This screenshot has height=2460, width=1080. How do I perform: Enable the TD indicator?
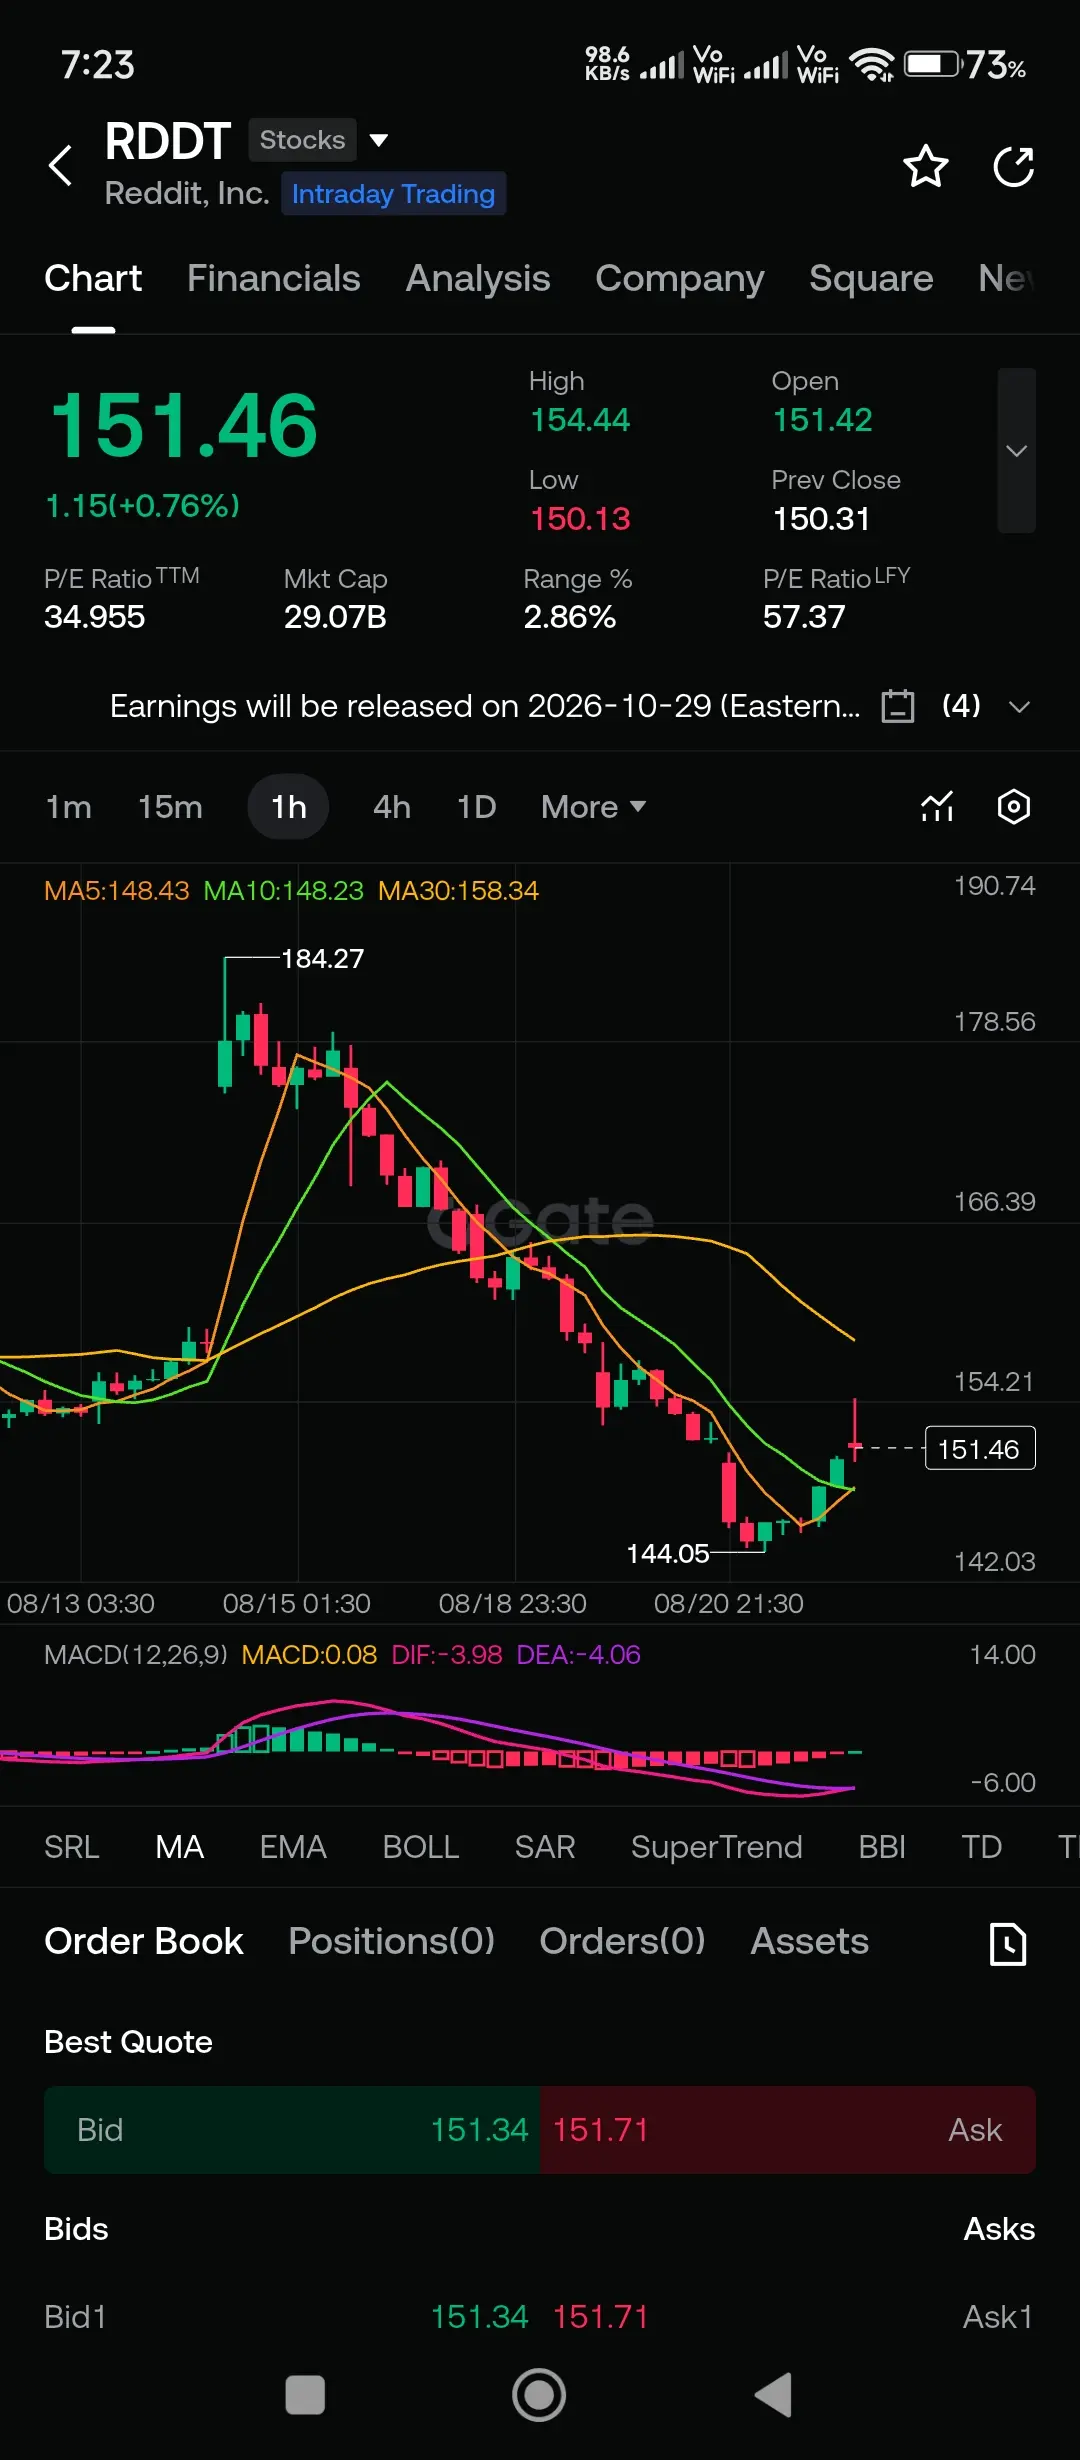point(981,1847)
